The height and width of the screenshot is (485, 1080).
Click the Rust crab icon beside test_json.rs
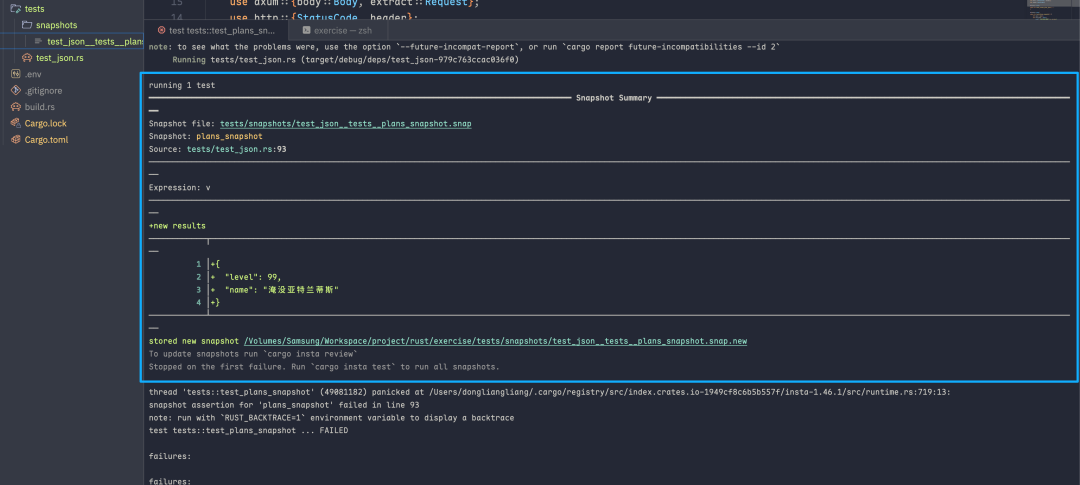(x=27, y=58)
